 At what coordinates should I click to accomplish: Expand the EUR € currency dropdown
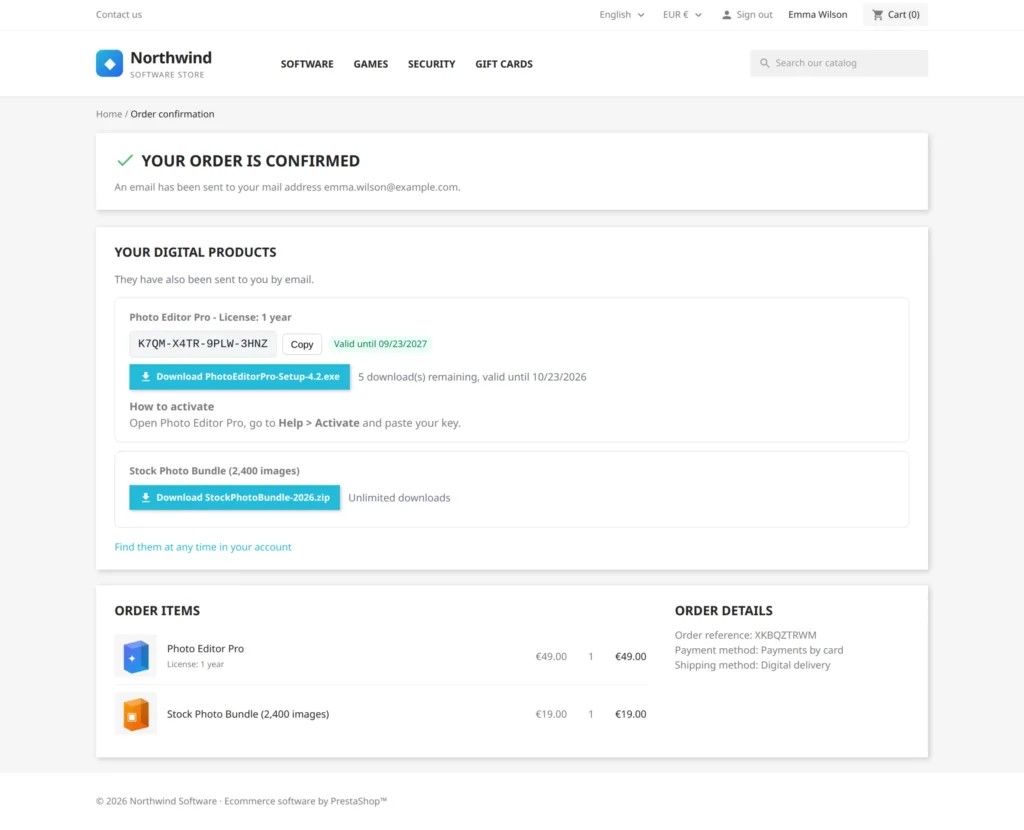(682, 14)
